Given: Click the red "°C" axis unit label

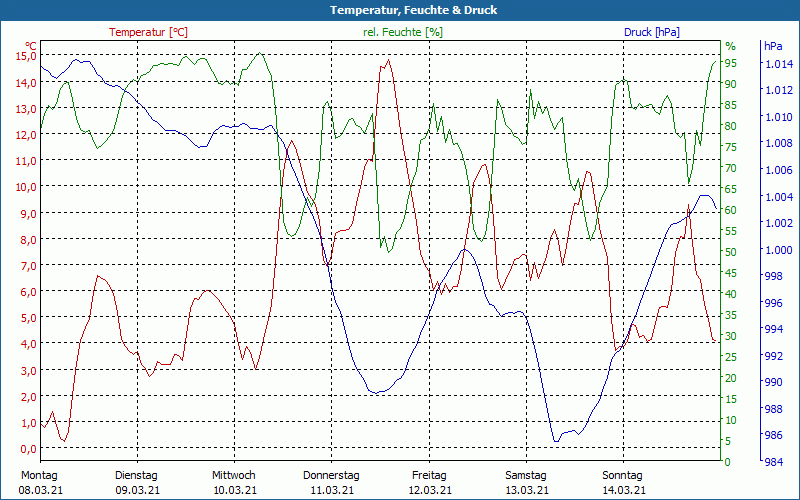Looking at the screenshot, I should pos(30,45).
